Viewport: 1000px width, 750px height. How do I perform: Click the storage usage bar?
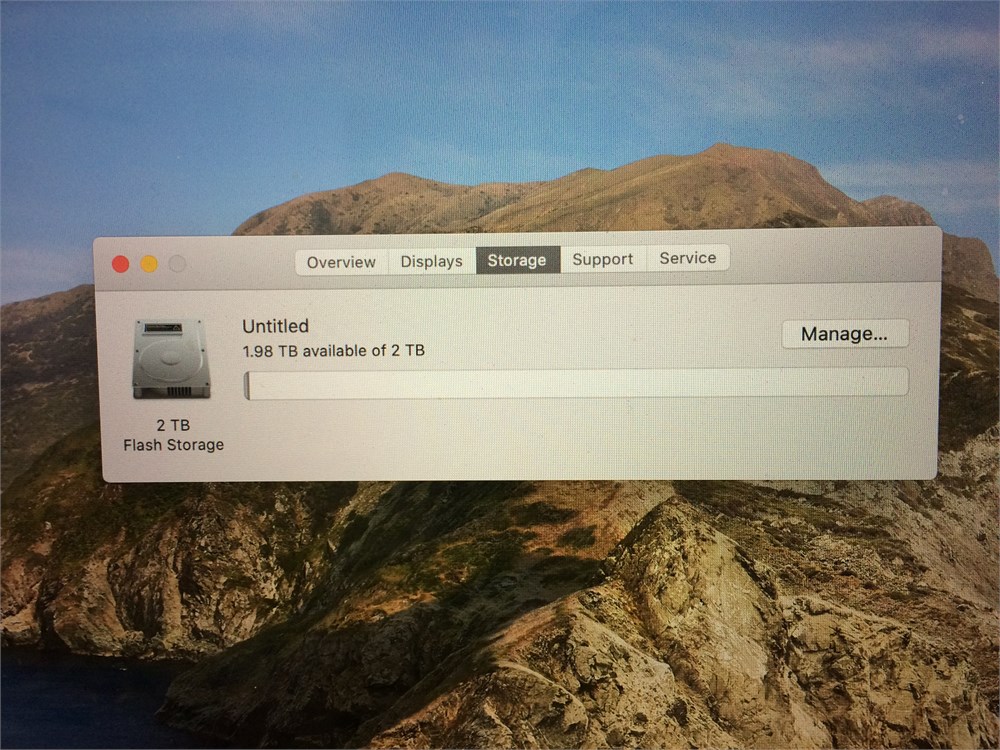(x=576, y=383)
